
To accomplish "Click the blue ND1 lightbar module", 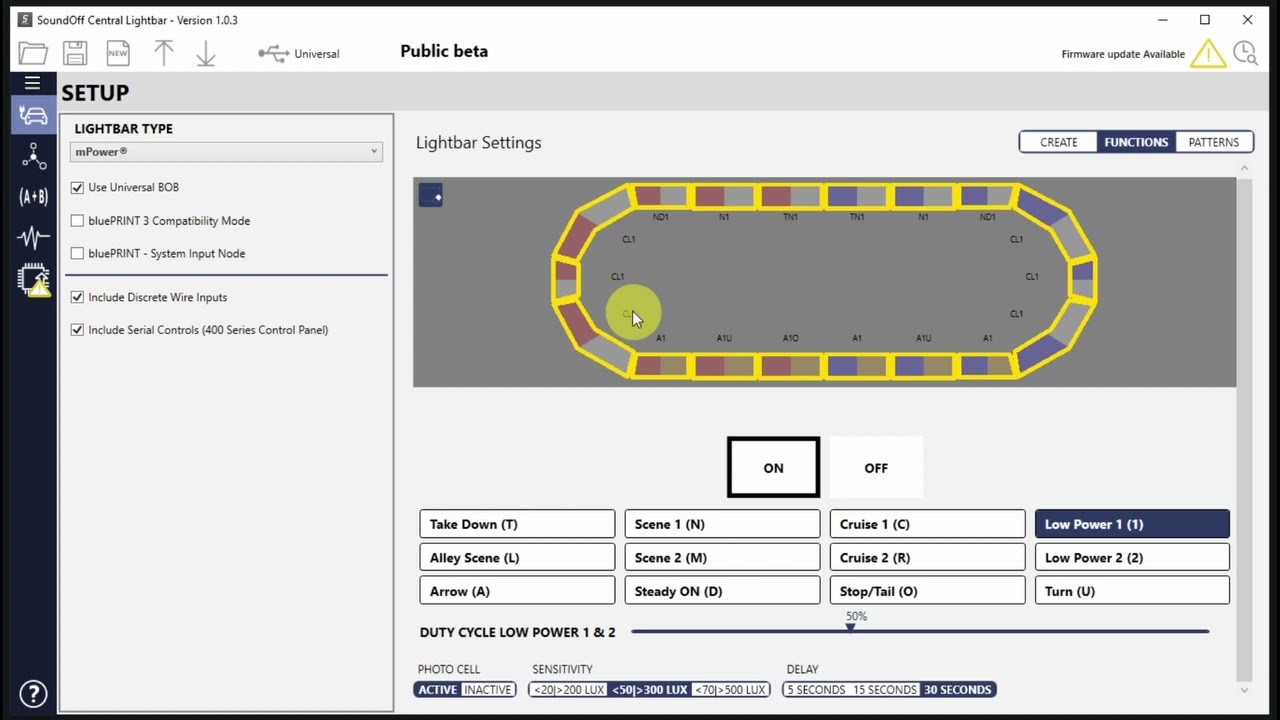I will [x=987, y=197].
